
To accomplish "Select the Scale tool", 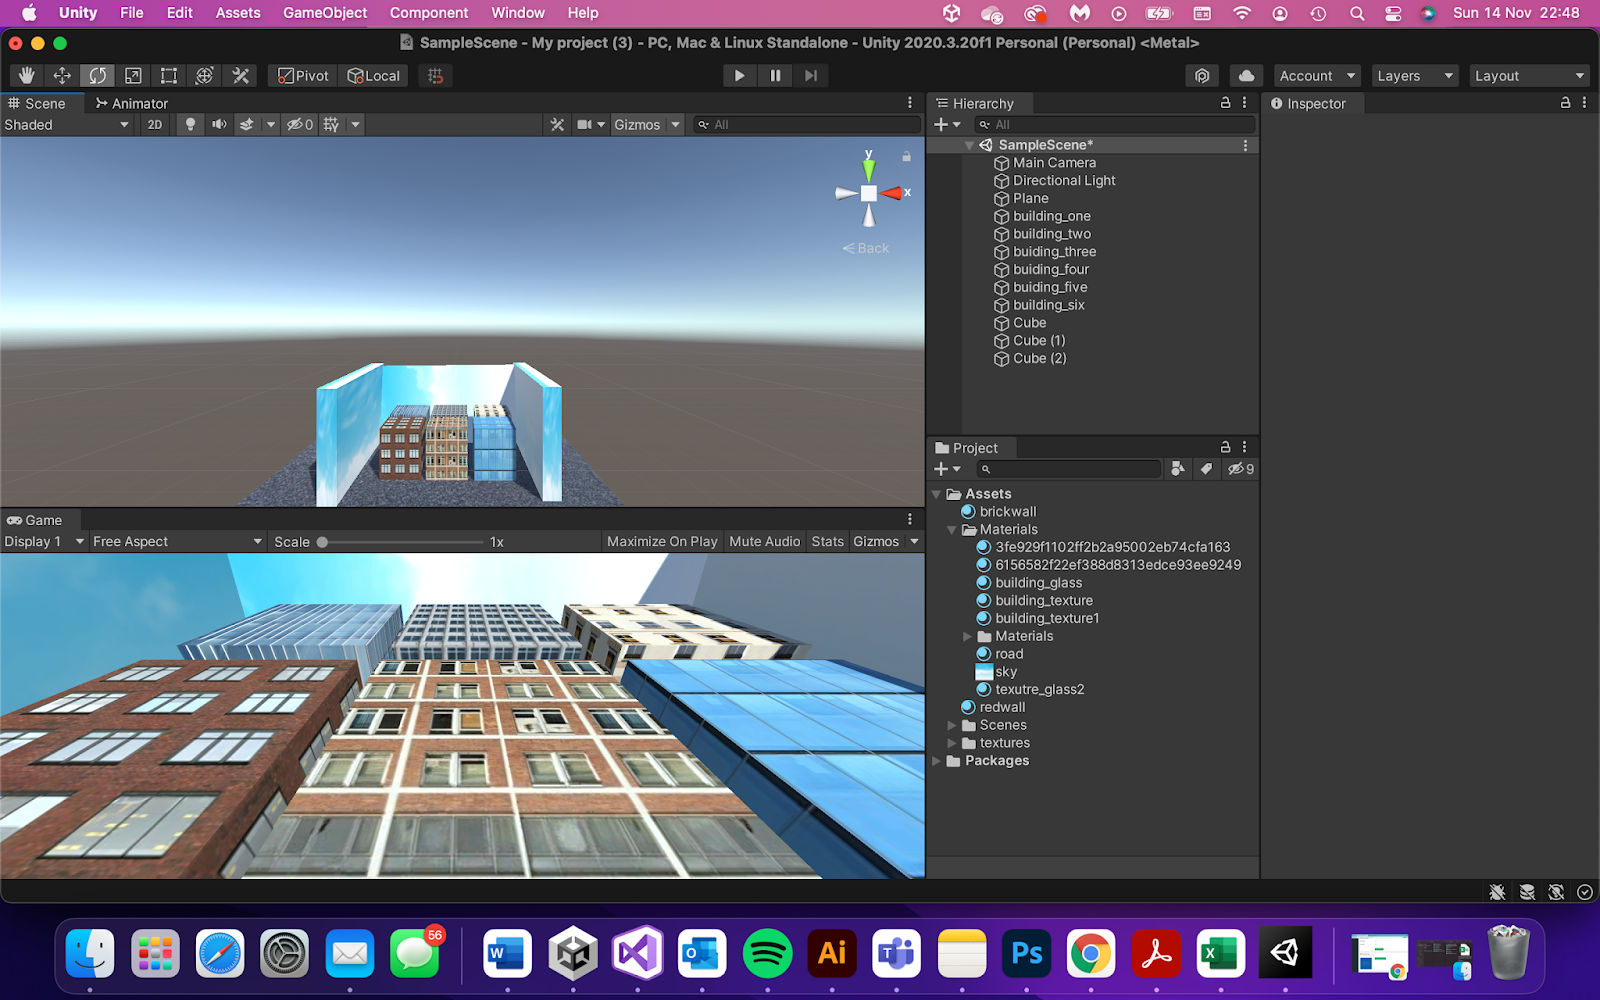I will point(133,76).
